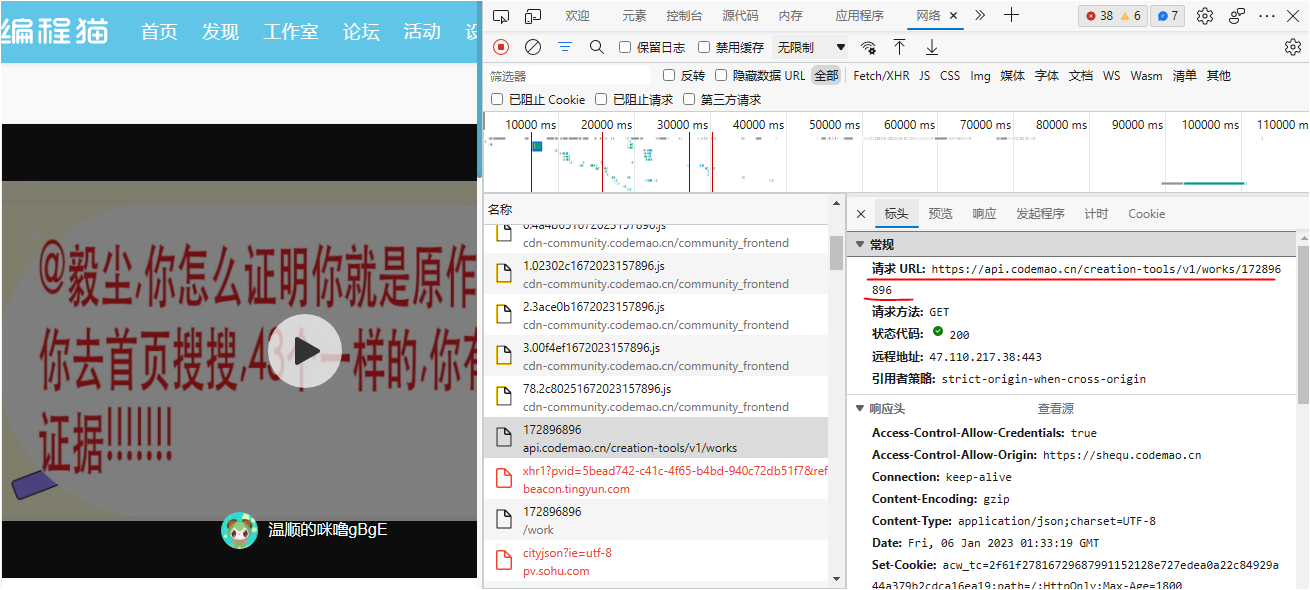Filter requests by JS
Screen dimensions: 1310x590
(924, 76)
